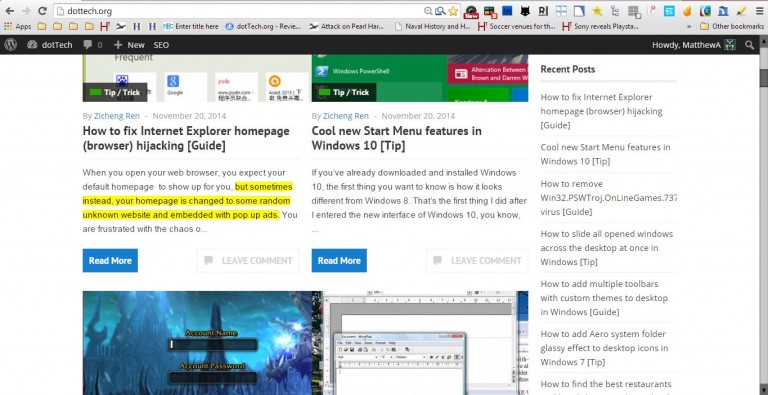Click the WordPress logo in admin bar

click(x=10, y=45)
